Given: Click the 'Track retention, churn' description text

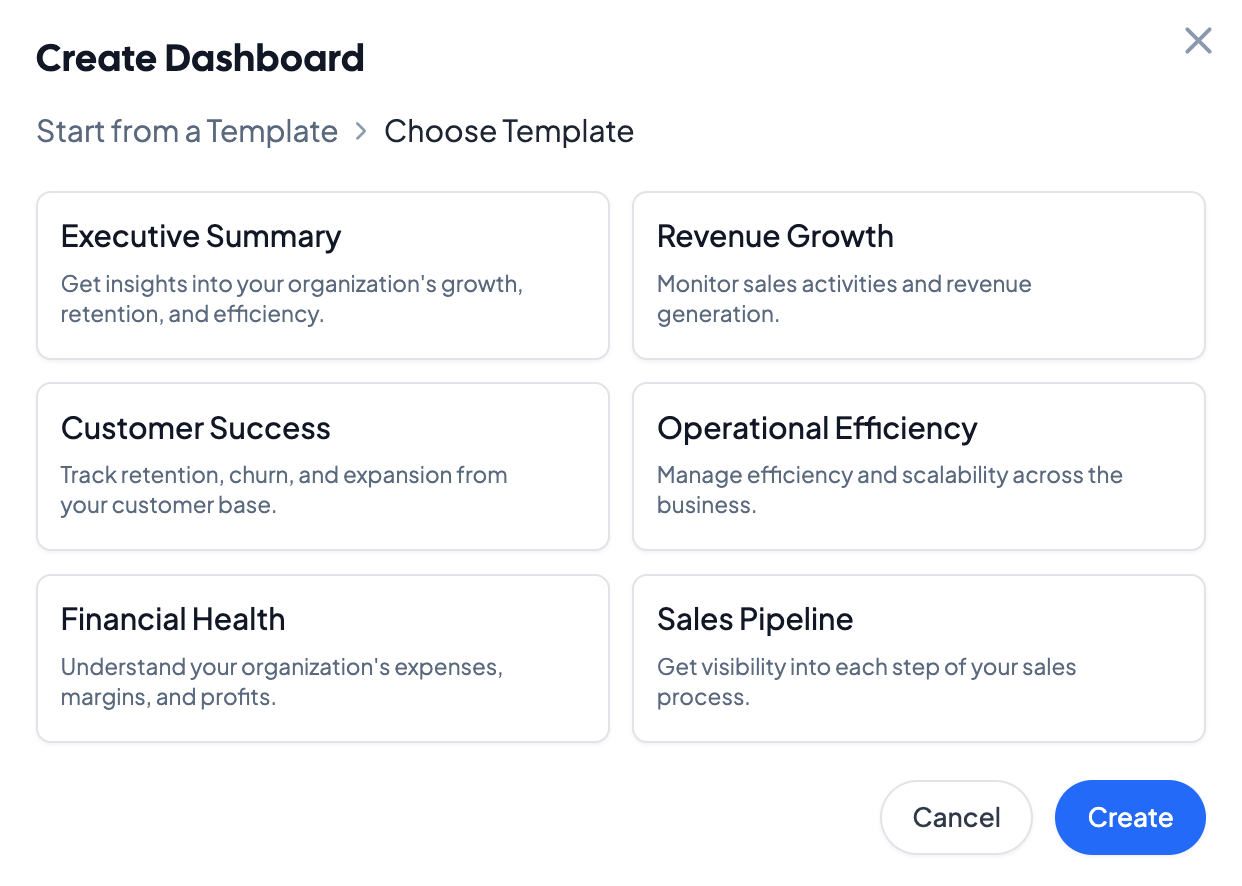Looking at the screenshot, I should 283,490.
